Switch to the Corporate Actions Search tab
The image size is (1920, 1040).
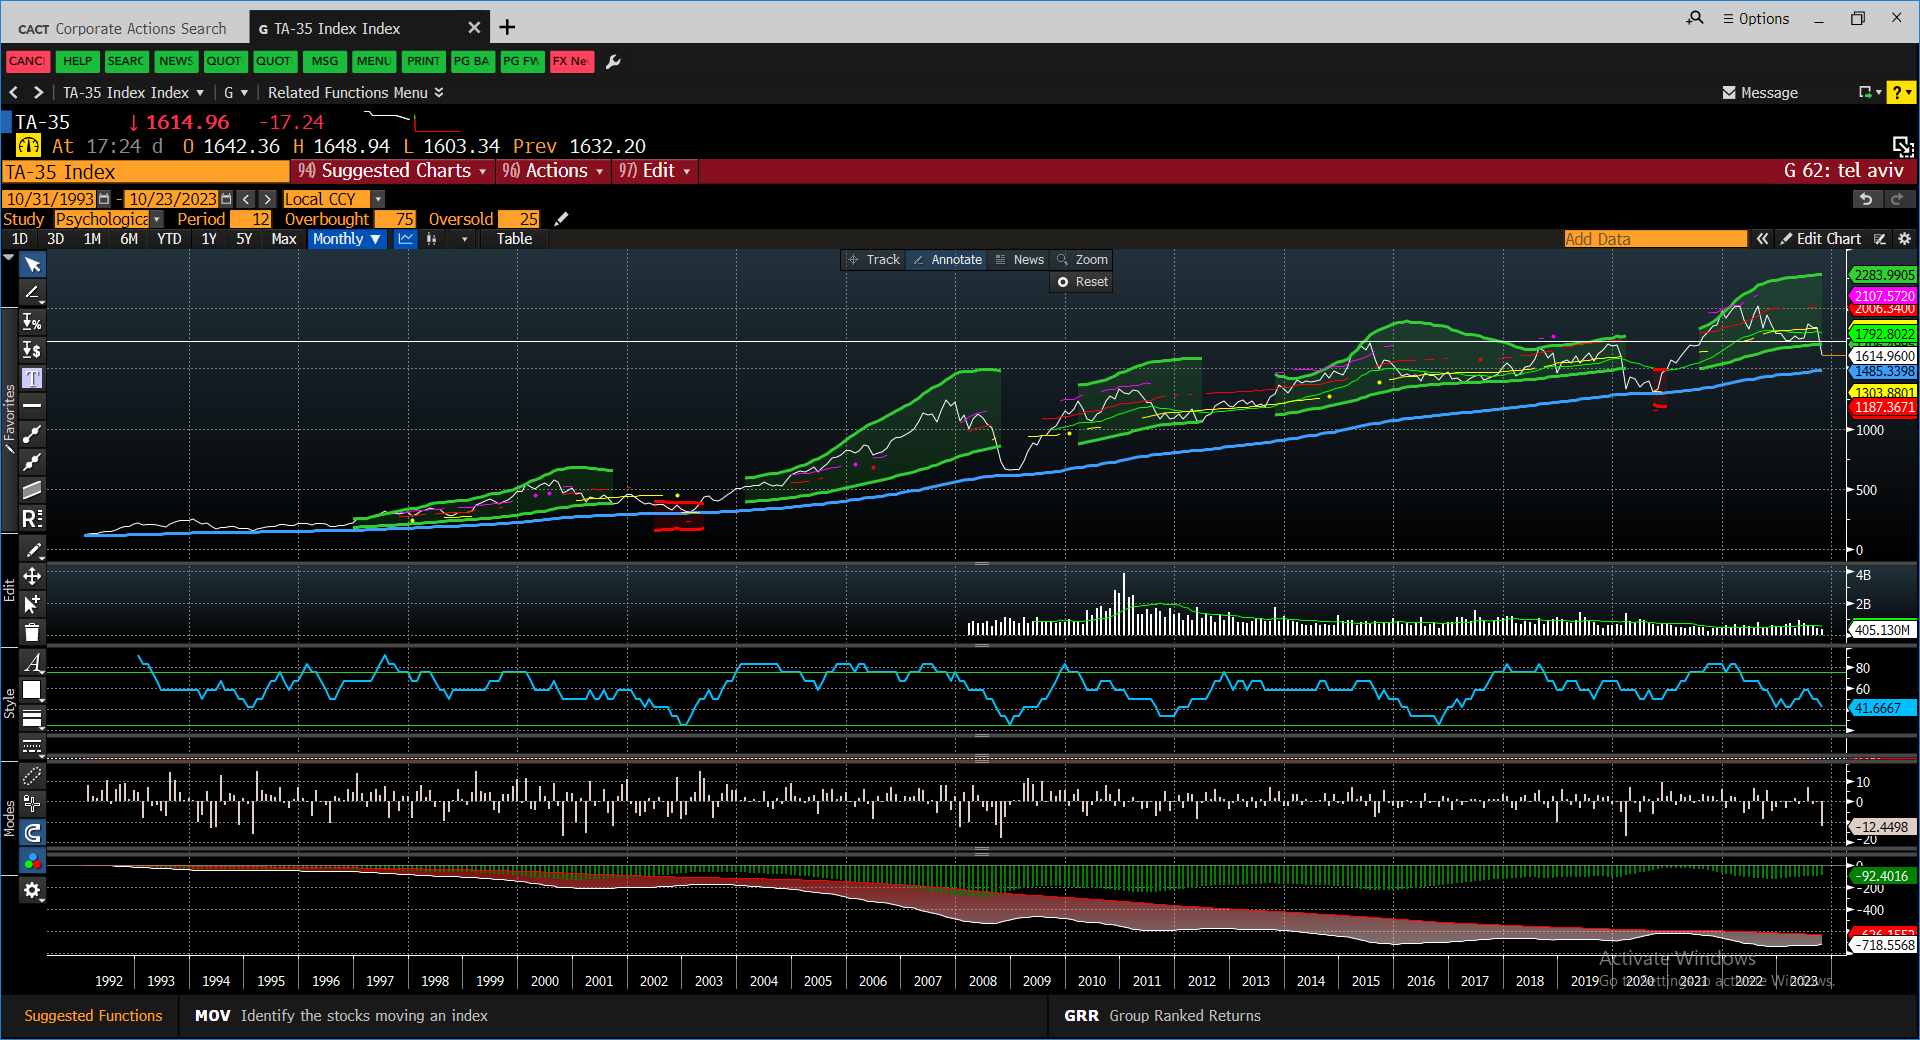124,29
